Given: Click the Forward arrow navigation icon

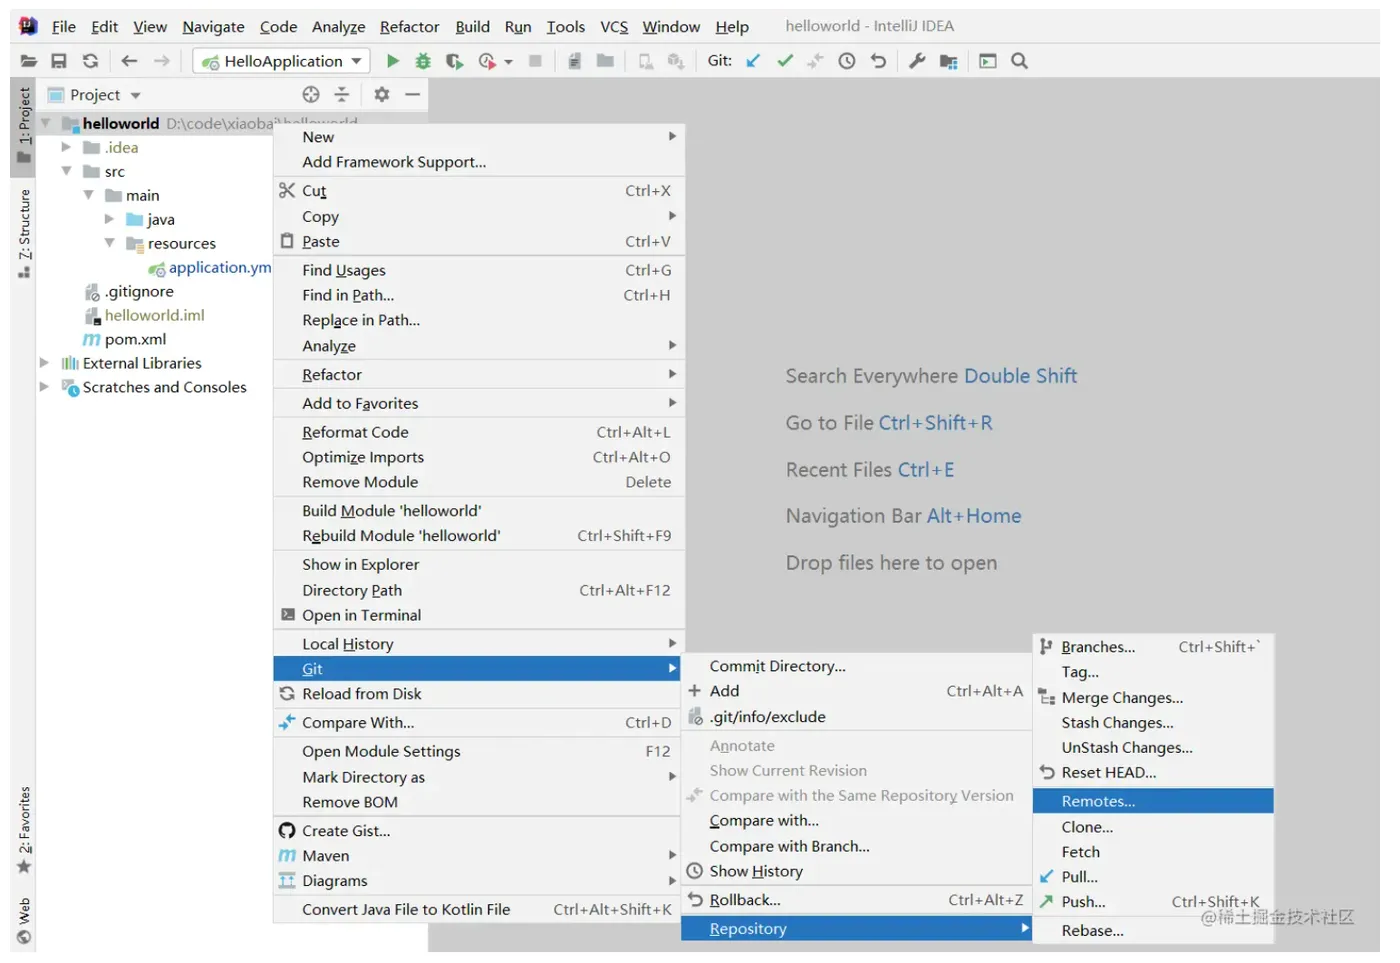Looking at the screenshot, I should pyautogui.click(x=162, y=61).
